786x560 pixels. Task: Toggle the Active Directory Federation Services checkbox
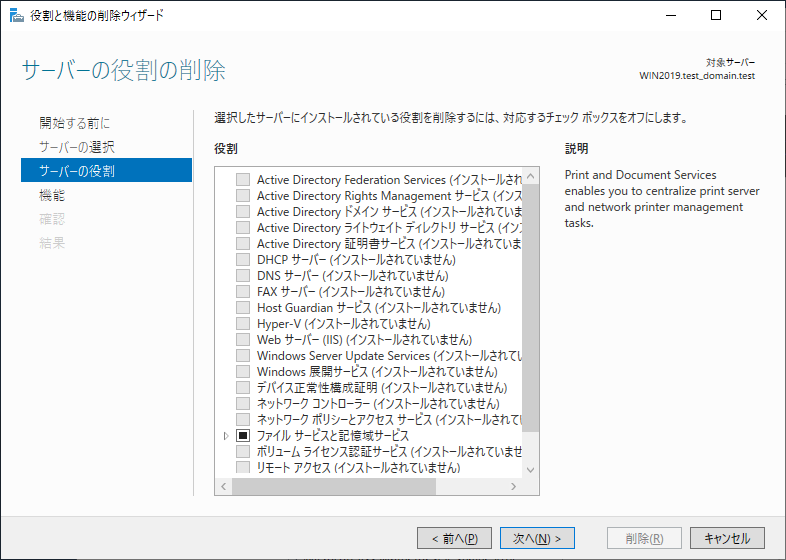pos(243,179)
